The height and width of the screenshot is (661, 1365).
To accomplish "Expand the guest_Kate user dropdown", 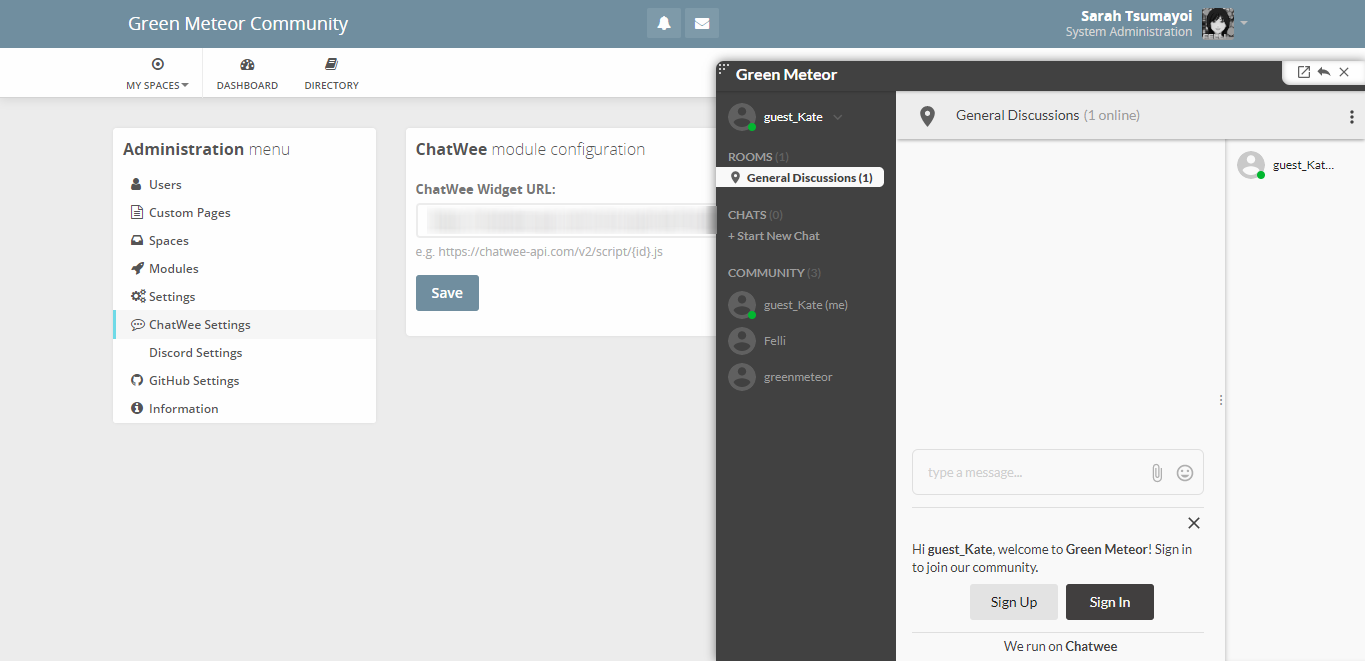I will [x=838, y=117].
